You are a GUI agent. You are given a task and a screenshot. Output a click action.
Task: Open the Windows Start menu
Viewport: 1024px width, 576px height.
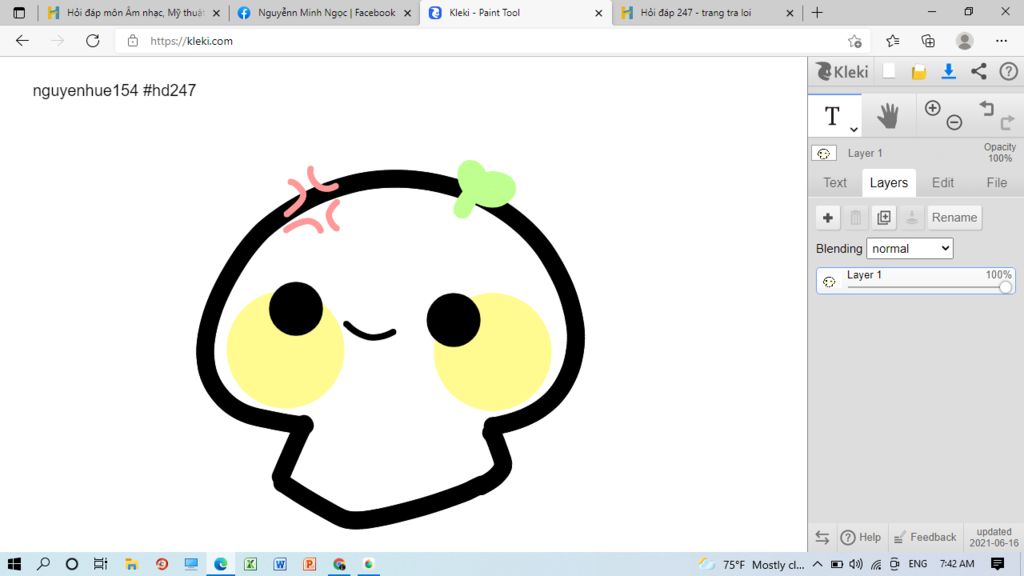14,564
